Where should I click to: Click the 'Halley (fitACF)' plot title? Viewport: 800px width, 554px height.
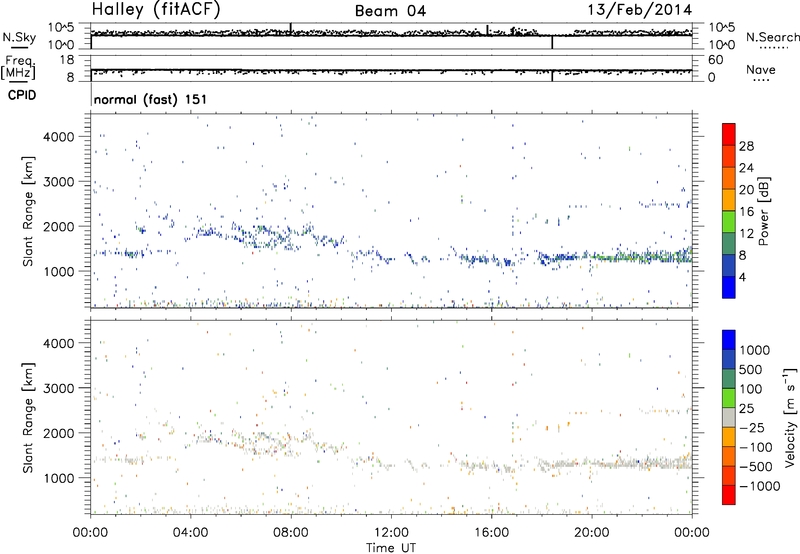(x=156, y=10)
